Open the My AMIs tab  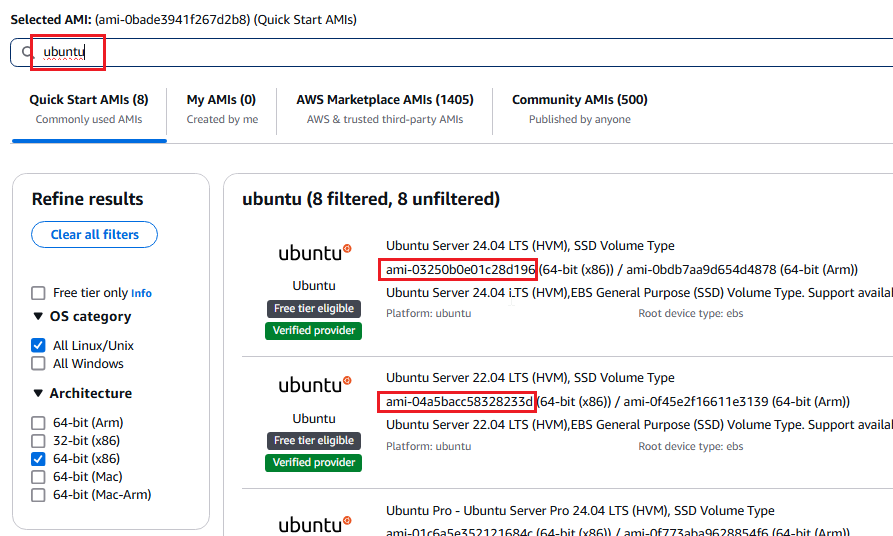pos(222,109)
